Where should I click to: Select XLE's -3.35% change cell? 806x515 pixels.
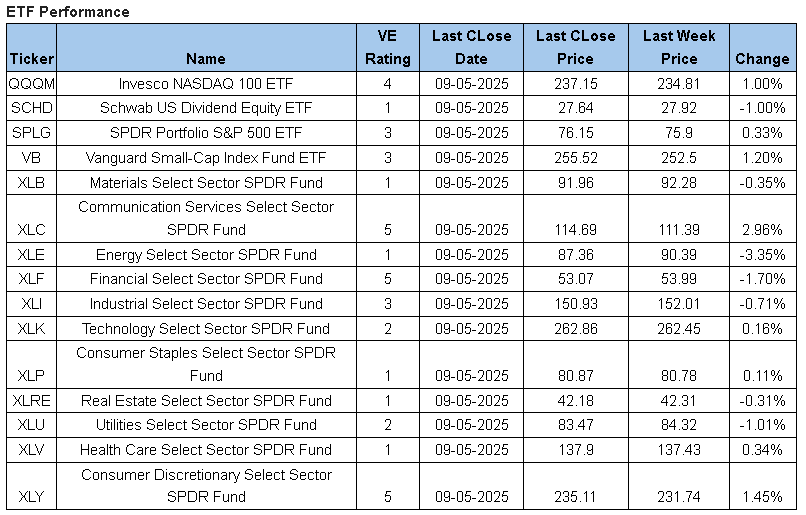tap(762, 255)
